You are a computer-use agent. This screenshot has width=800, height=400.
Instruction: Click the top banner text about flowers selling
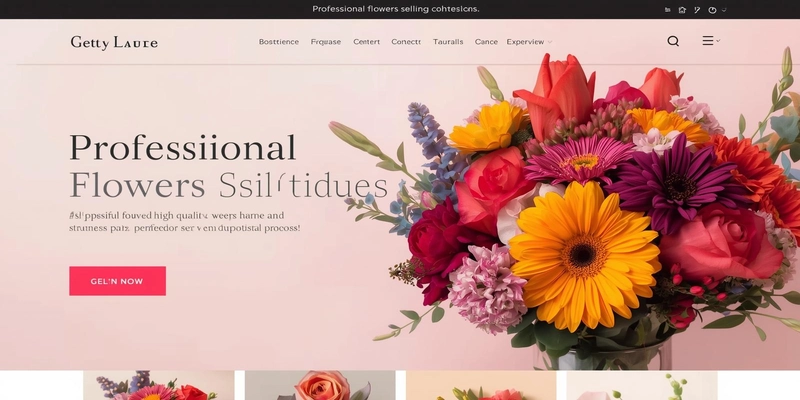coord(395,9)
